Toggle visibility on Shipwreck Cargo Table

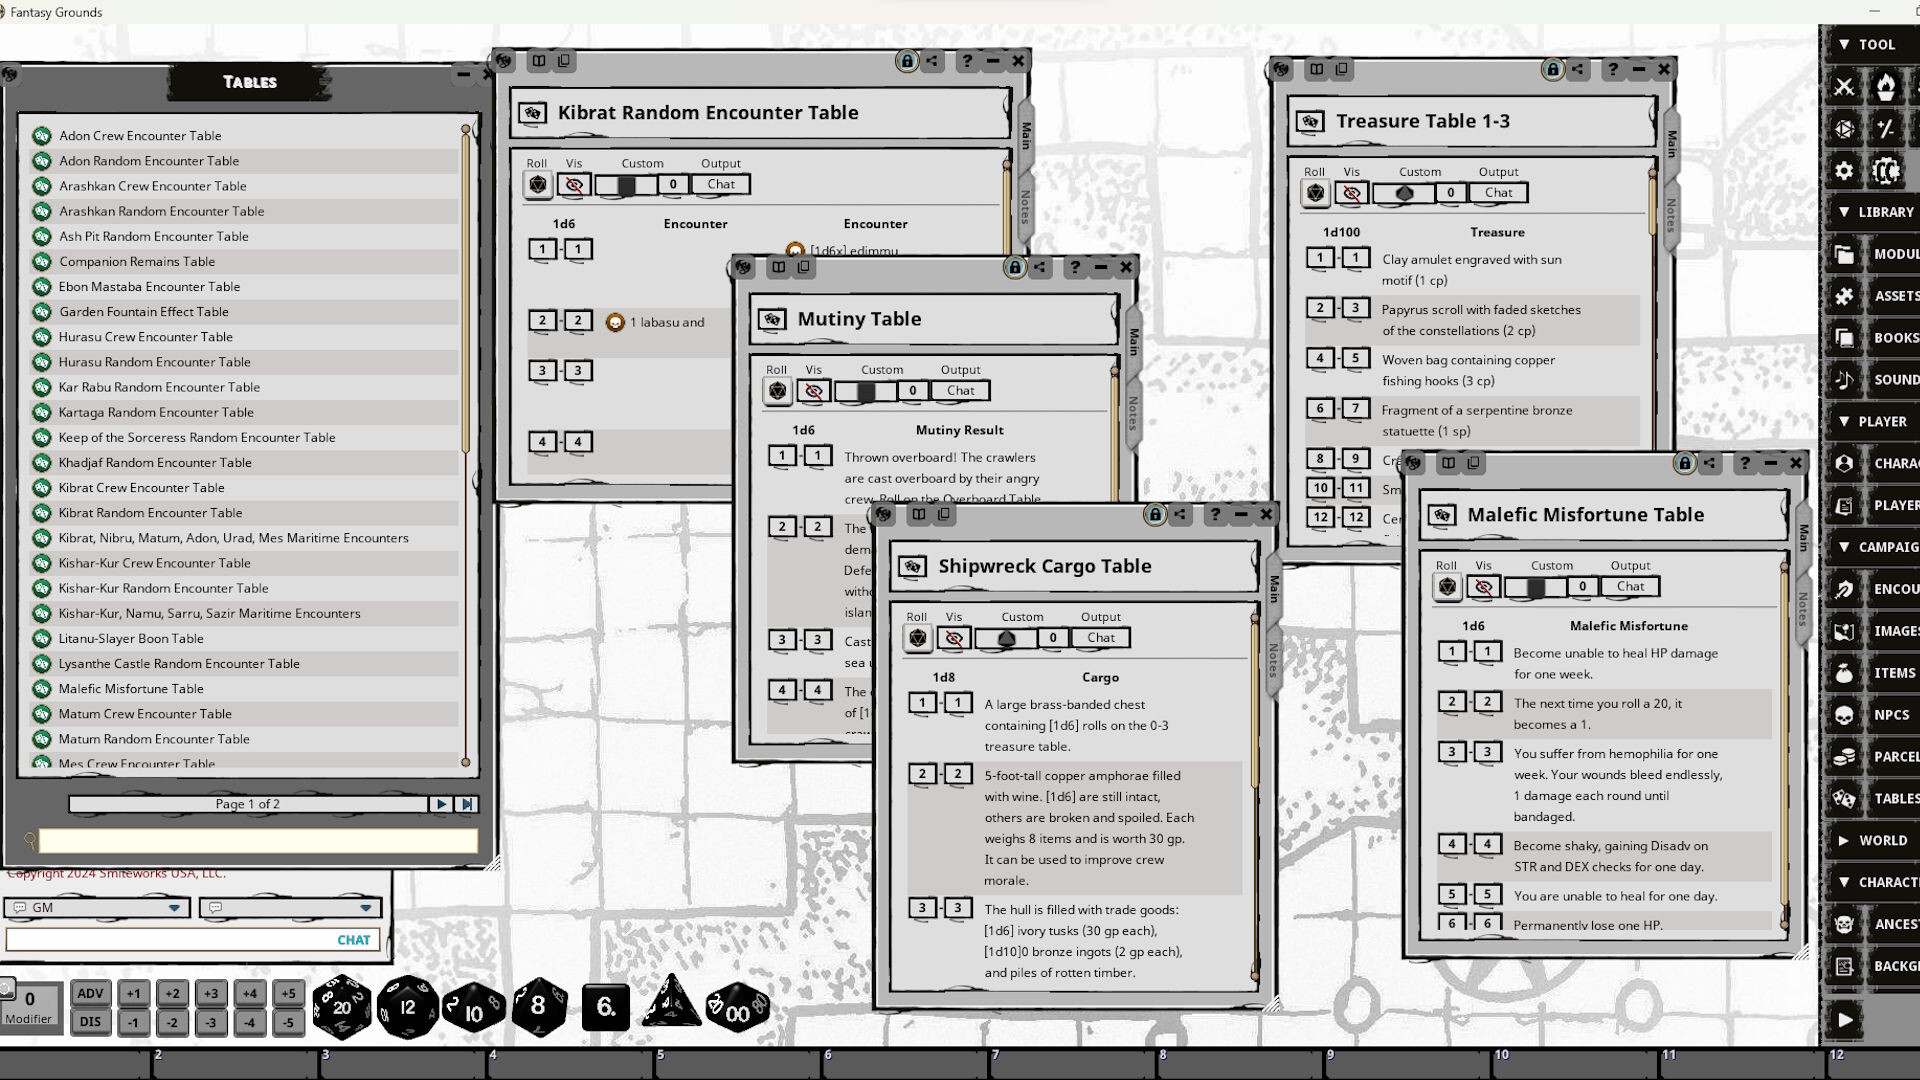click(x=953, y=638)
